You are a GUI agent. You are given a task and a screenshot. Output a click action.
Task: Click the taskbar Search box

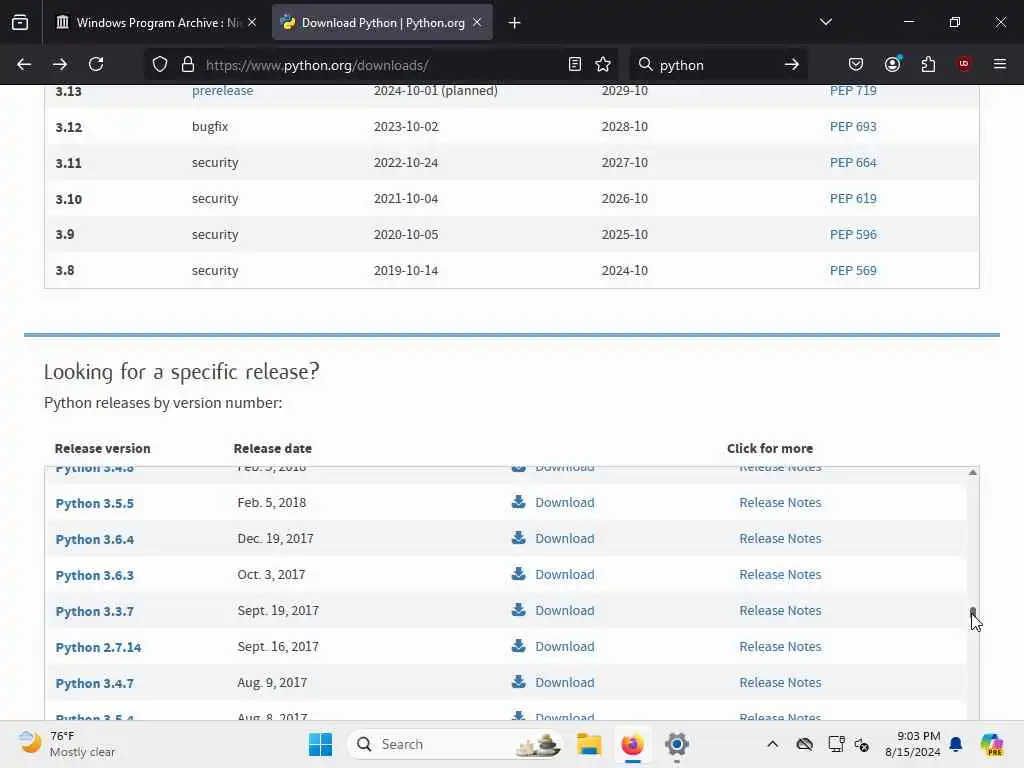(455, 744)
